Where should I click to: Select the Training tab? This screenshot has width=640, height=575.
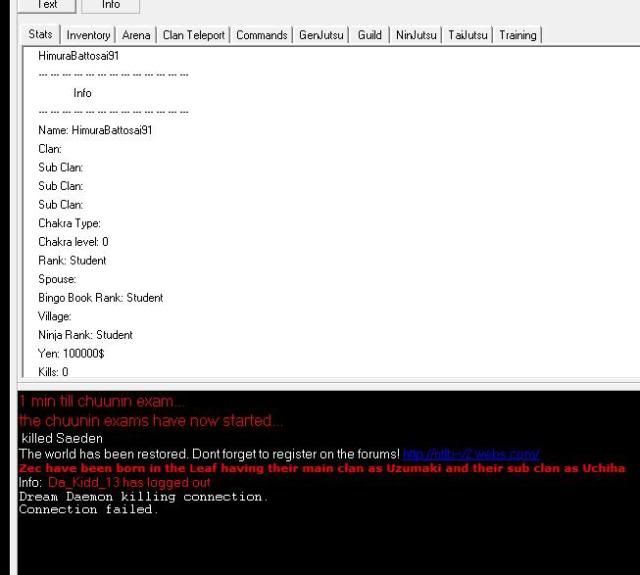(518, 35)
